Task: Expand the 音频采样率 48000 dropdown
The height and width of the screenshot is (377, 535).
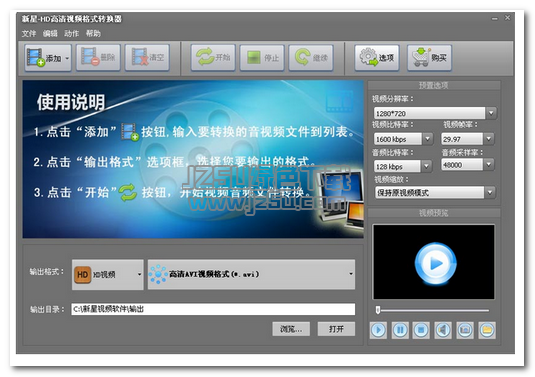Action: point(489,165)
